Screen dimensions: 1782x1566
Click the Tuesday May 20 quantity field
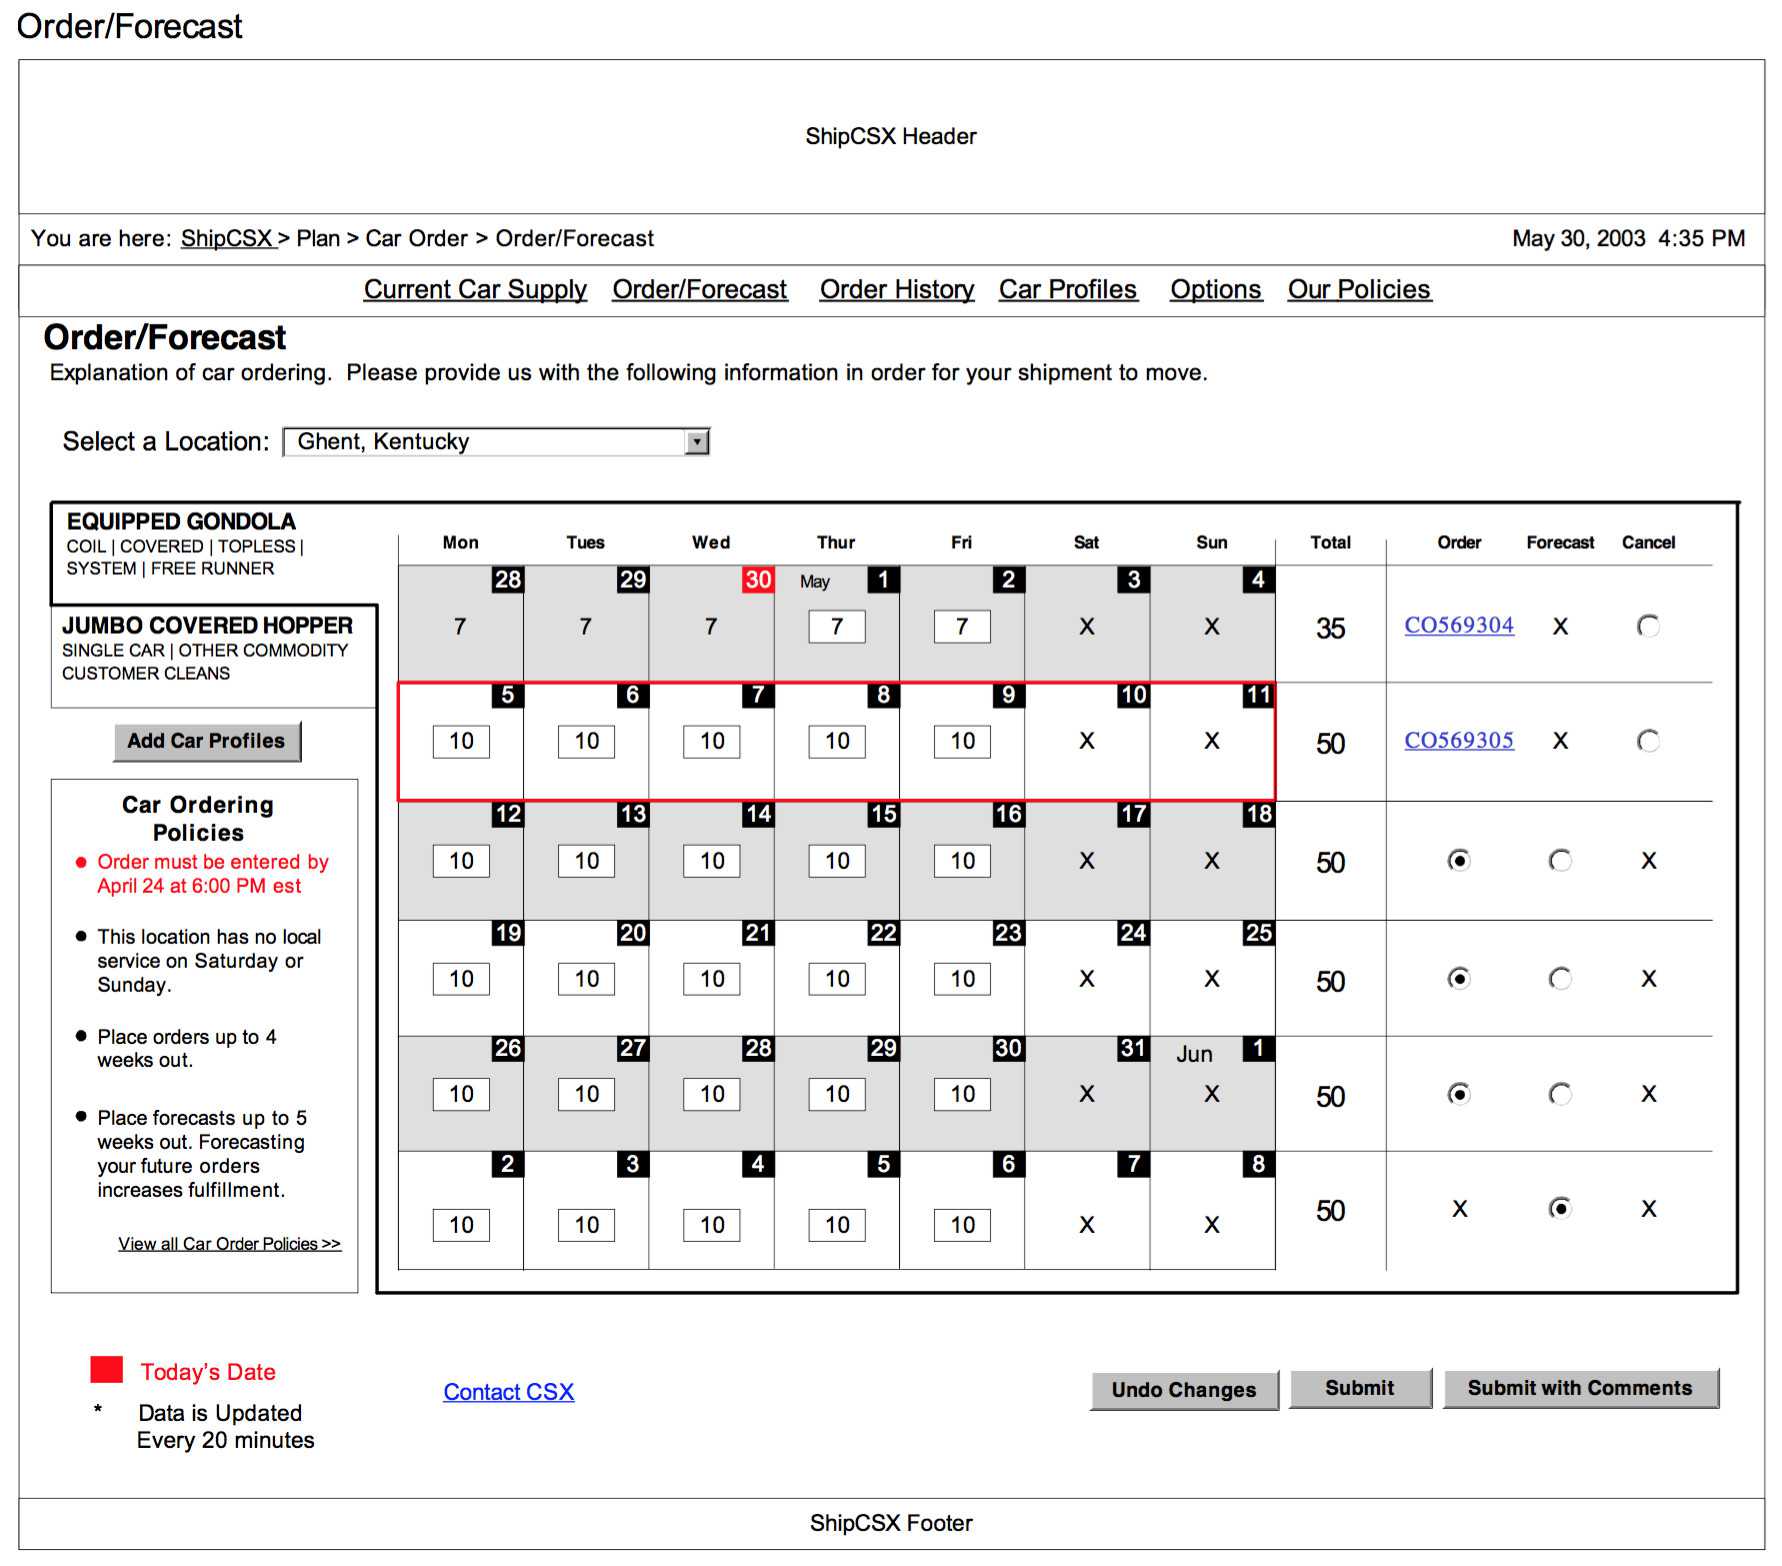[587, 979]
